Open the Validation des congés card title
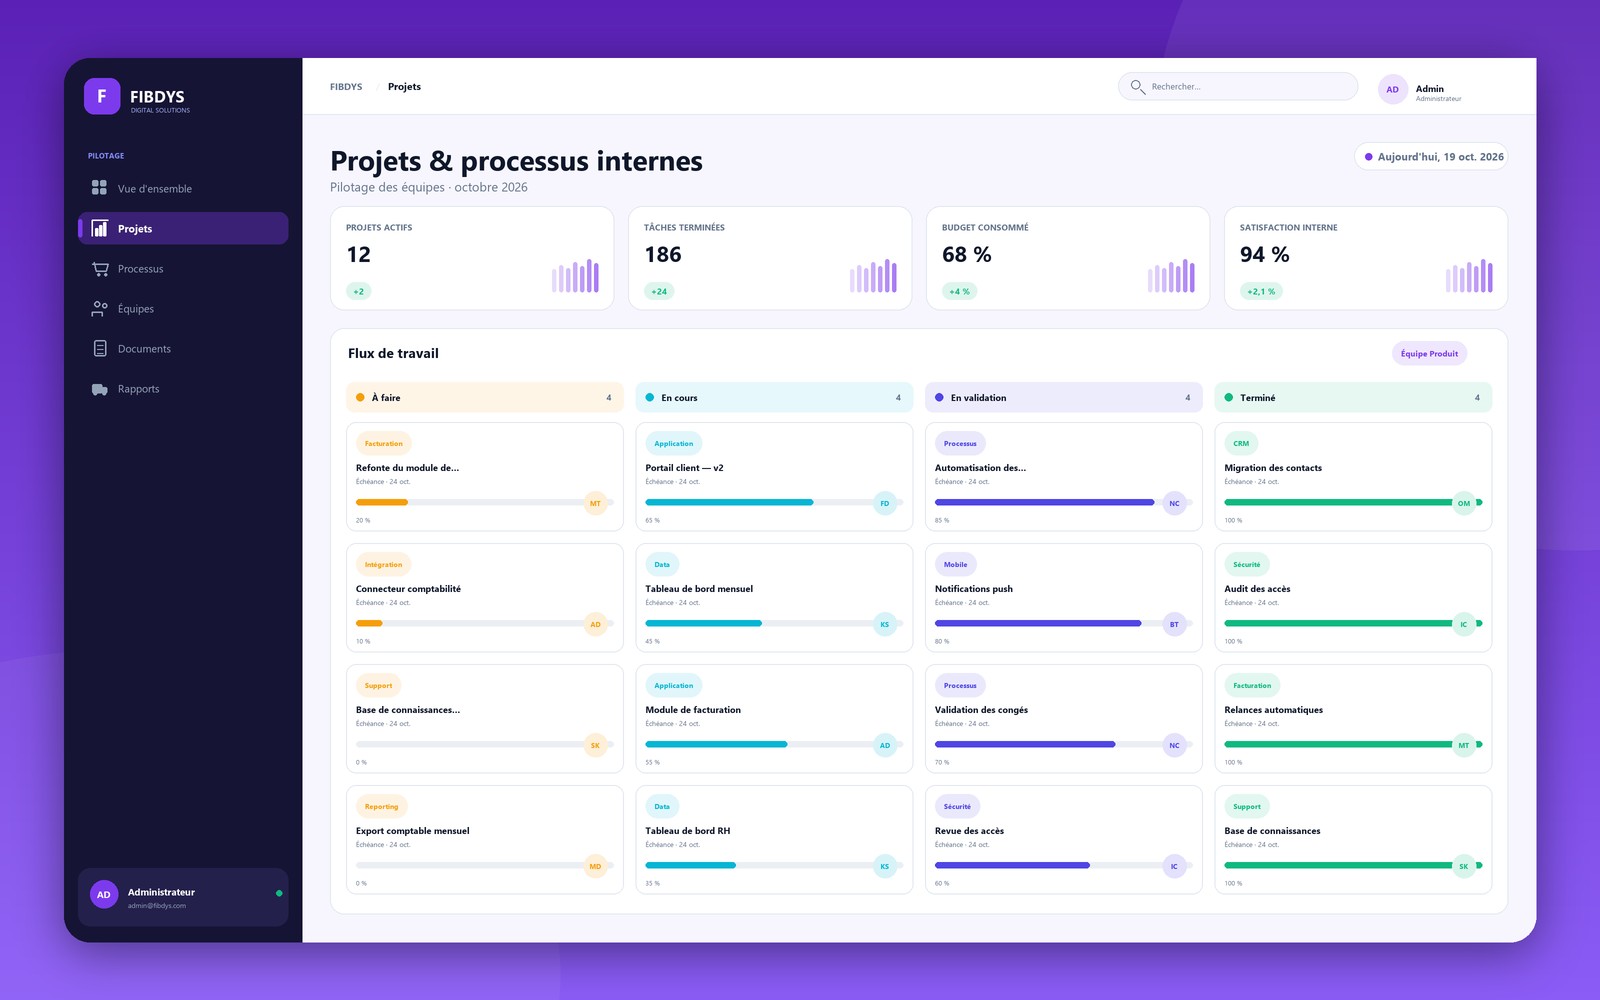1600x1000 pixels. point(981,710)
